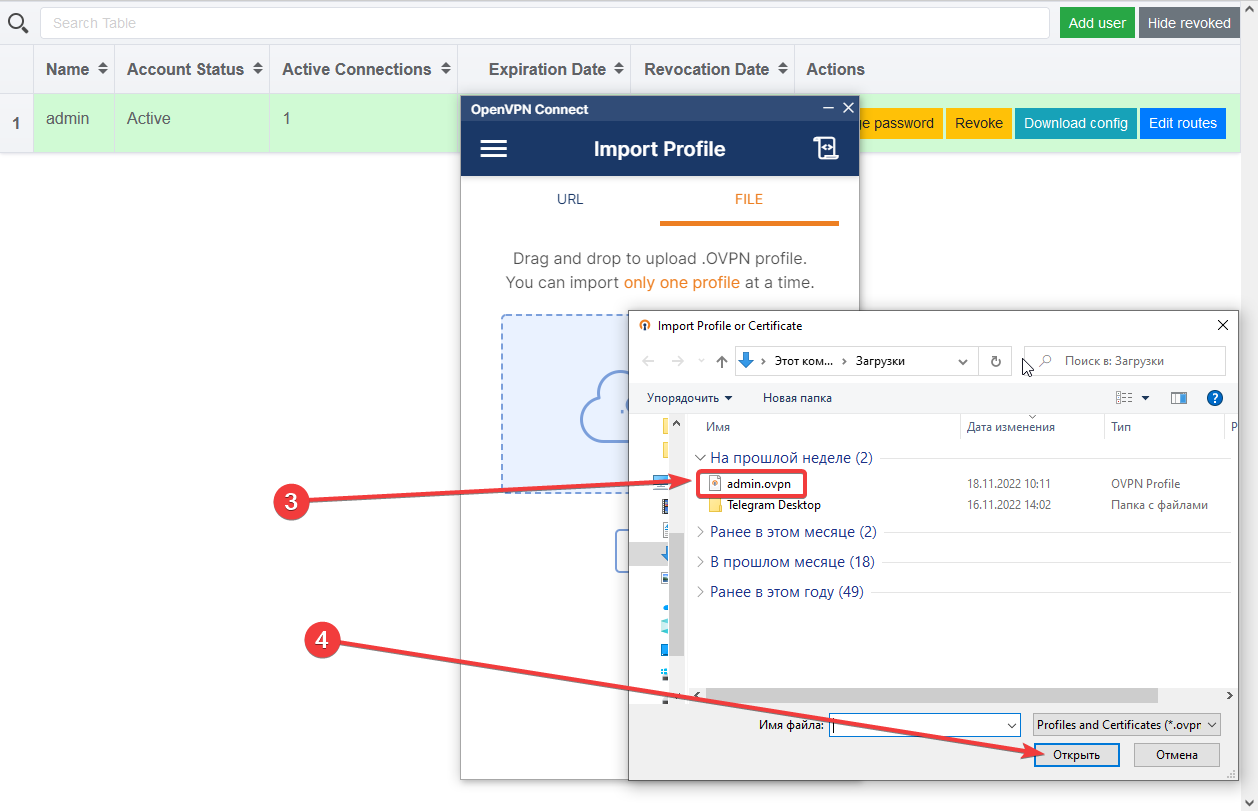Select the admin.ovpn file name

tap(759, 484)
